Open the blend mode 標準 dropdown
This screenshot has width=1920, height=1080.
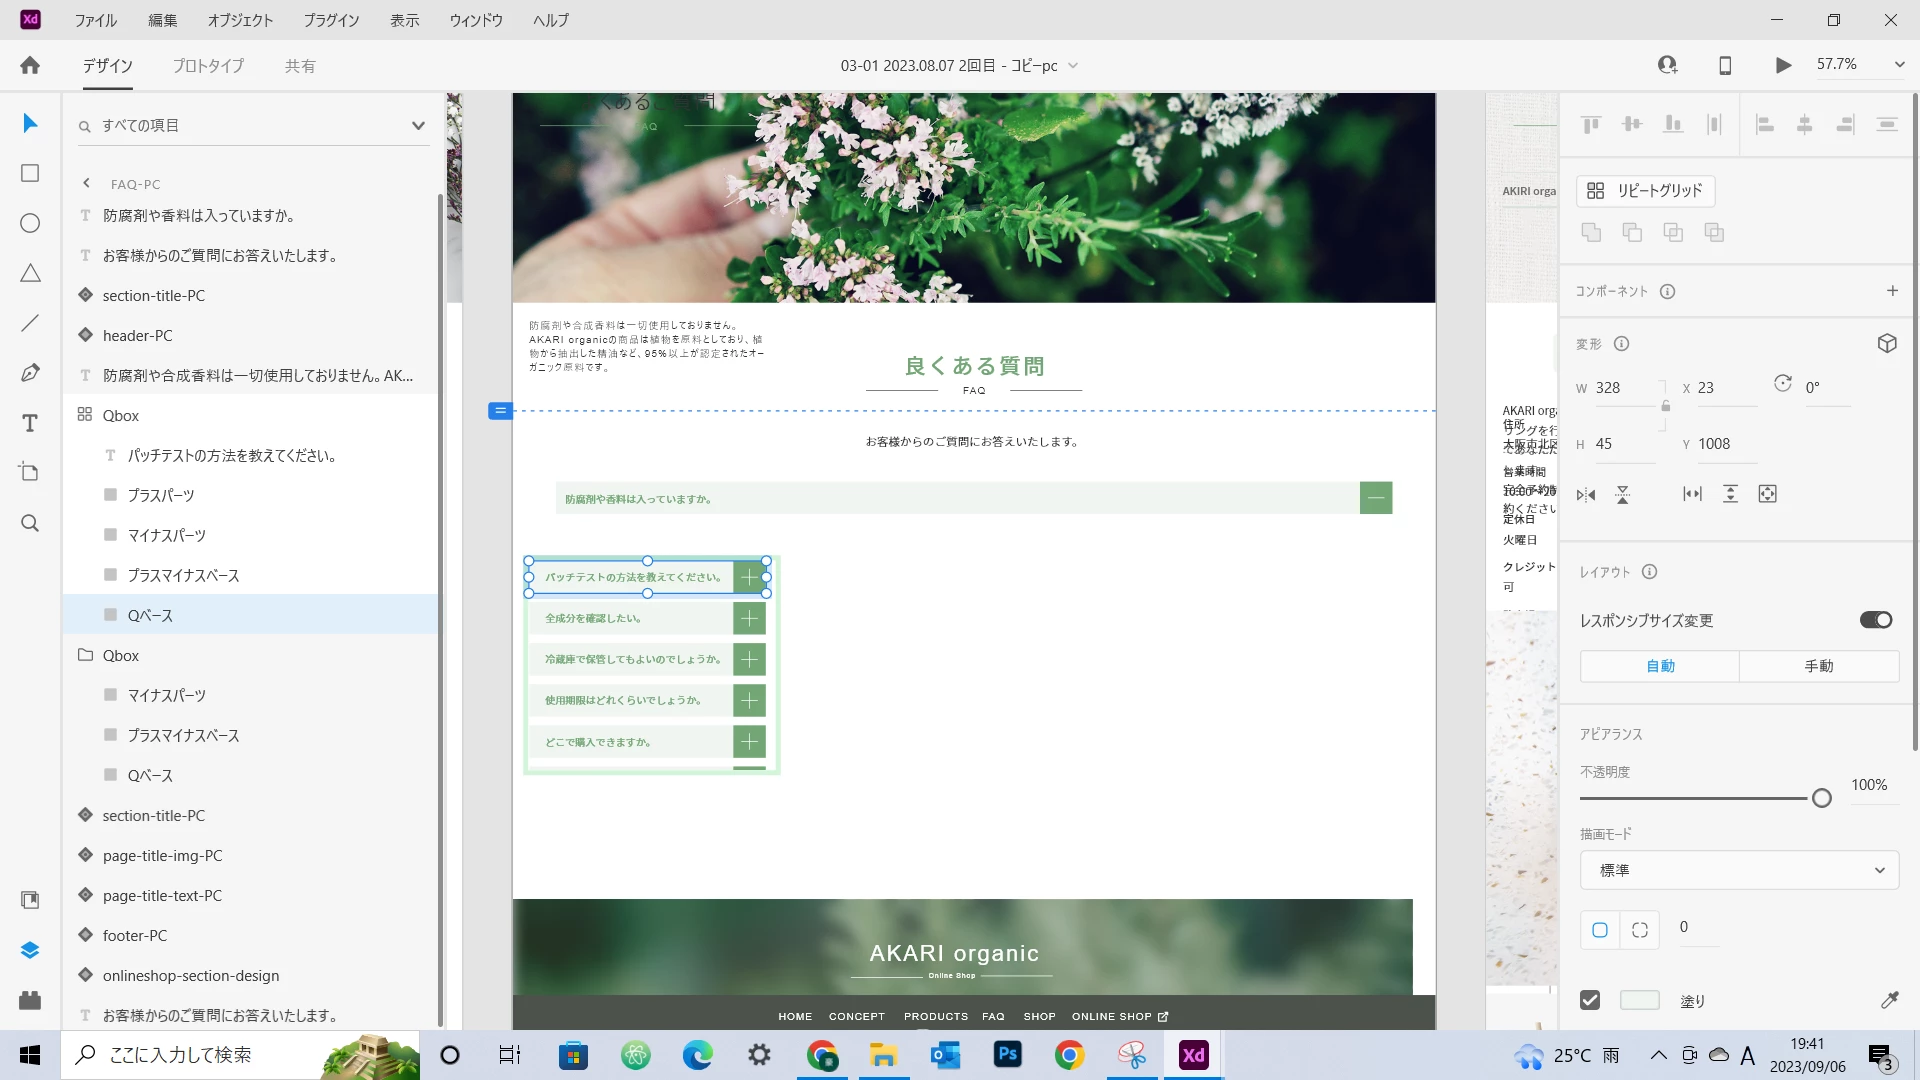coord(1739,870)
